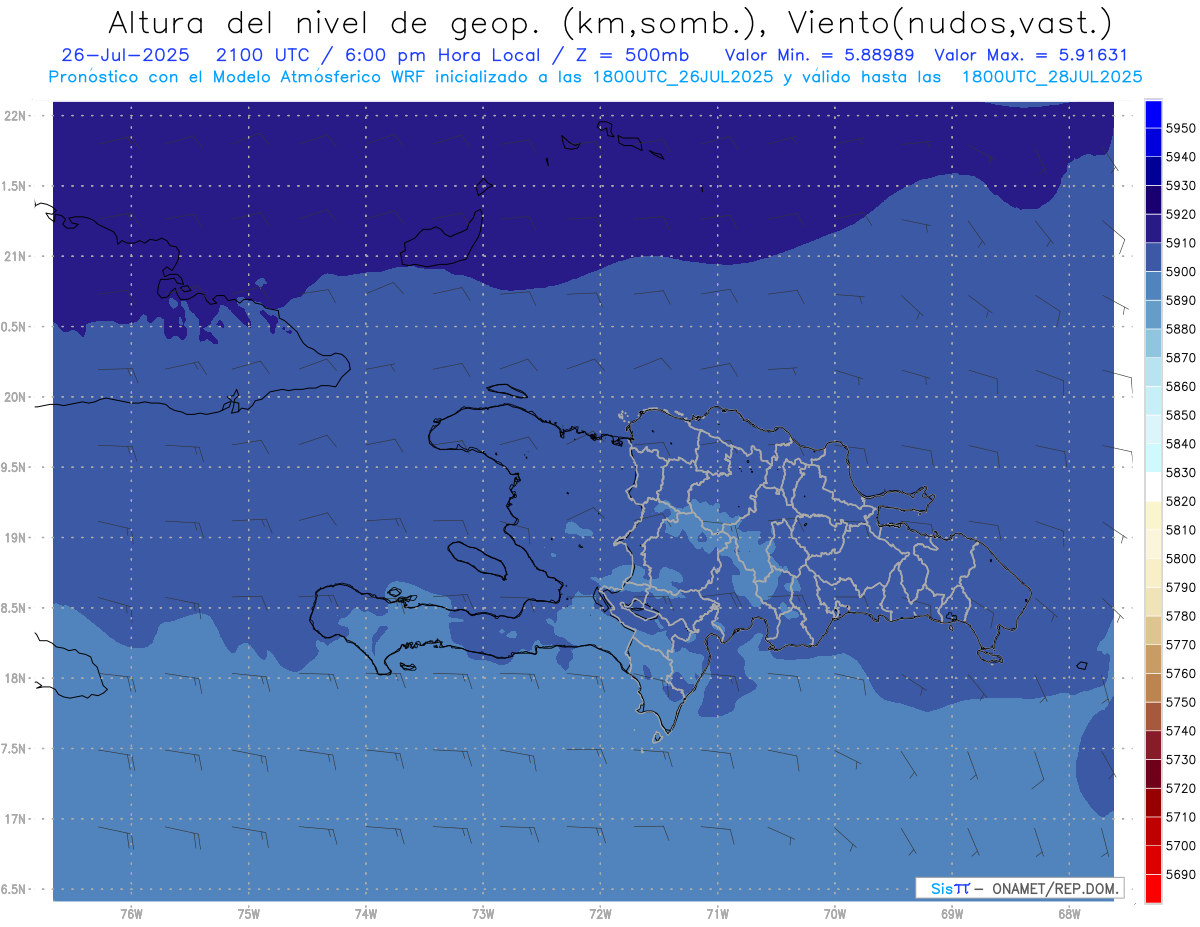
Task: Pick the bright blue swatch atop color scale
Action: 1152,113
